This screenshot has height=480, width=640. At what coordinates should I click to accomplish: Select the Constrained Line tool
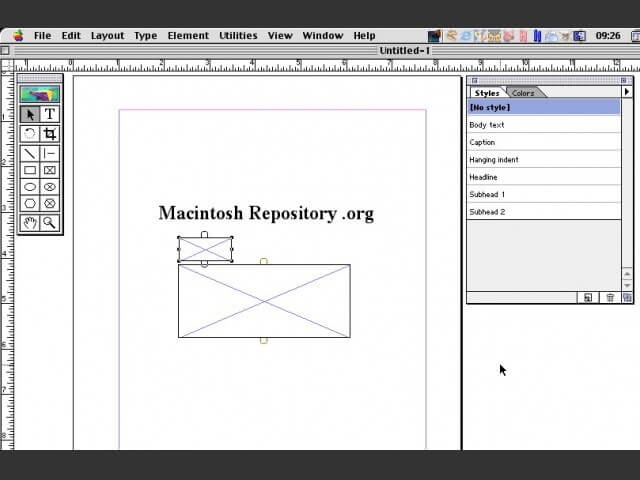(x=50, y=153)
